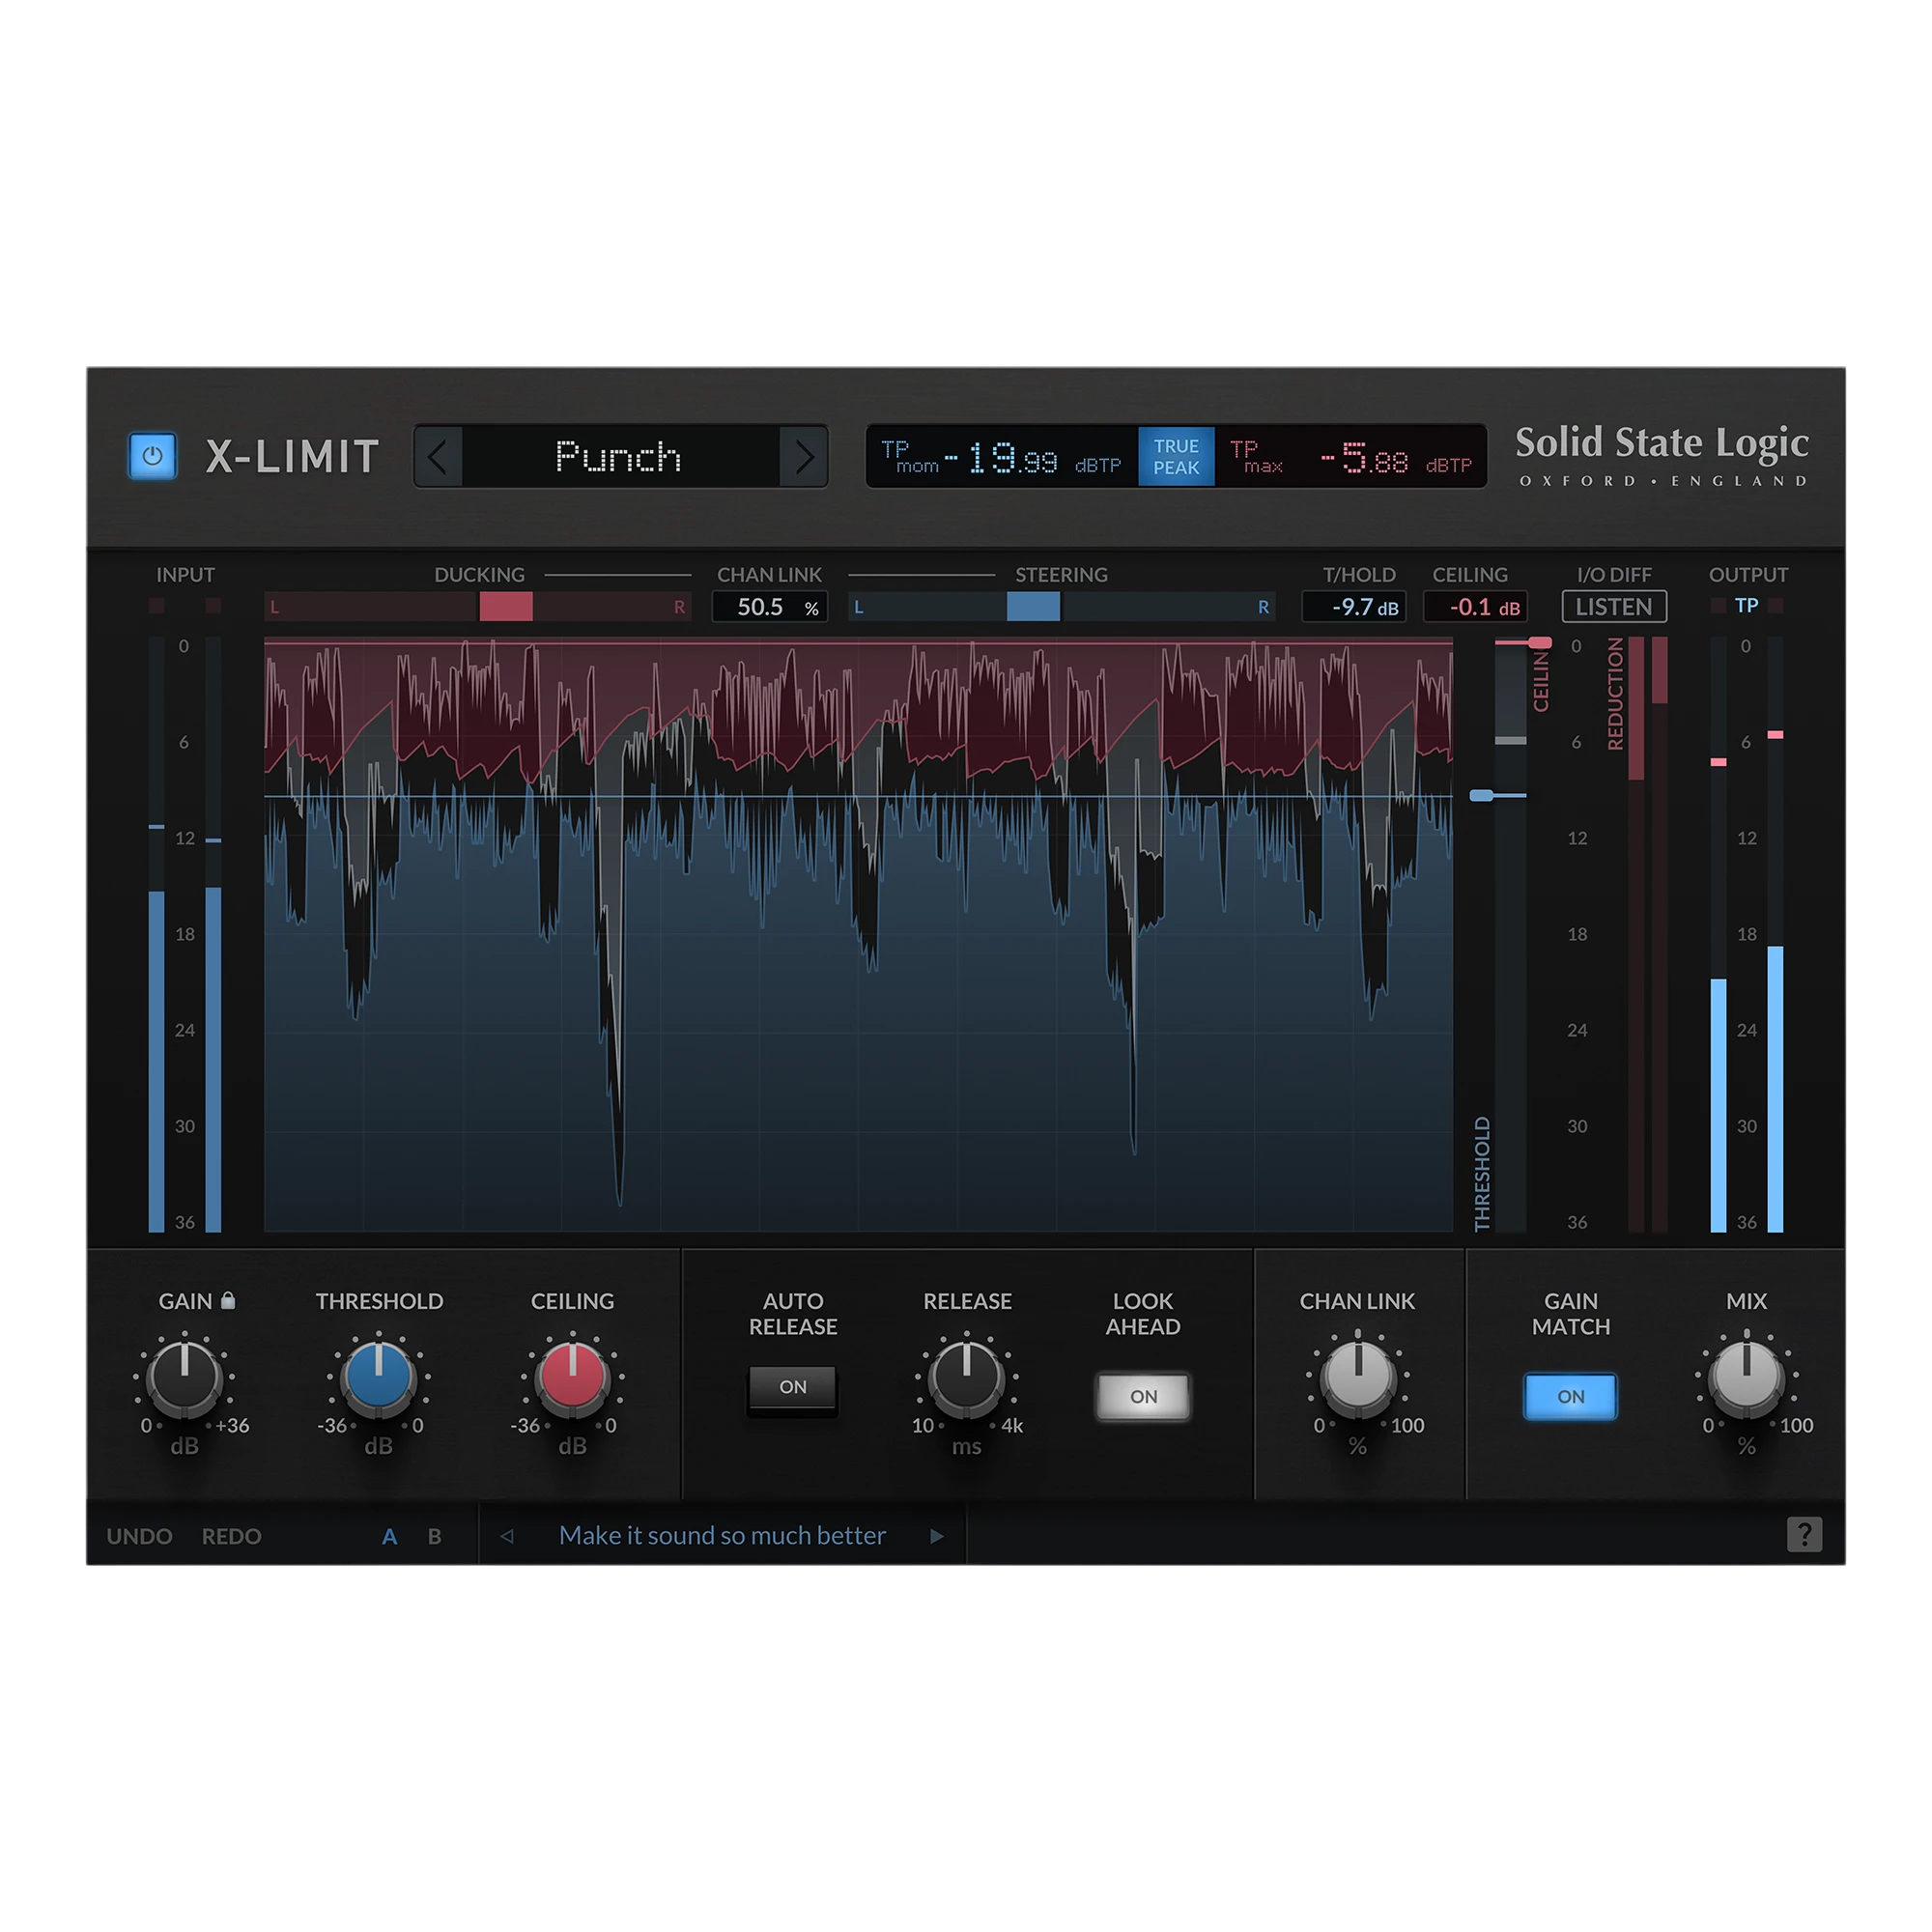The width and height of the screenshot is (1932, 1932).
Task: Click the CHAN LINK 50.5 % value field
Action: coord(769,606)
